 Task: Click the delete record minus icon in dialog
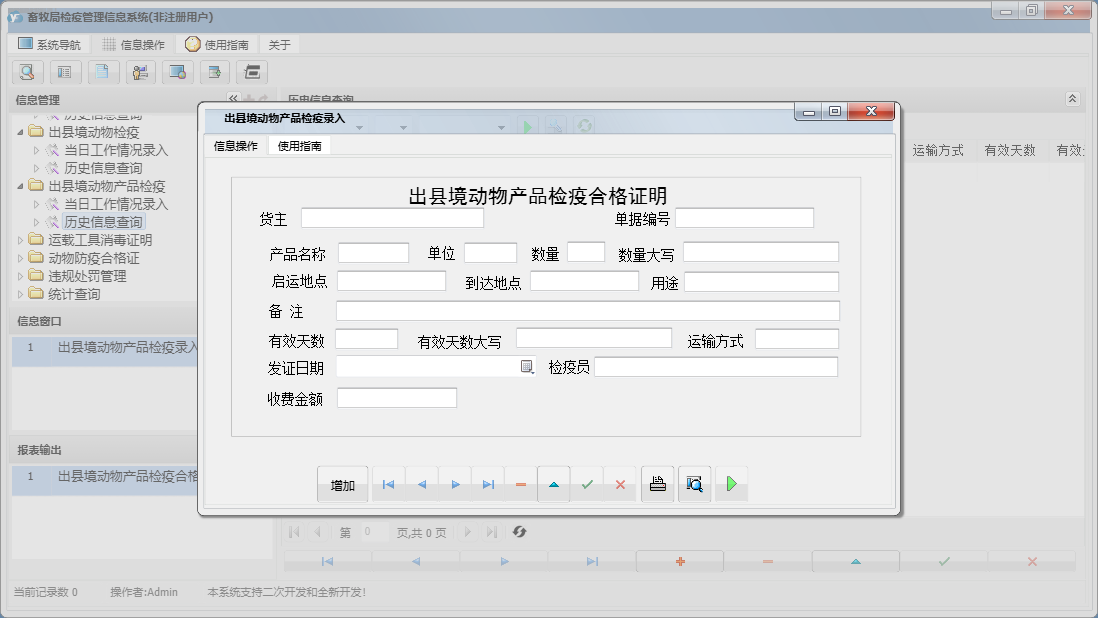[520, 484]
